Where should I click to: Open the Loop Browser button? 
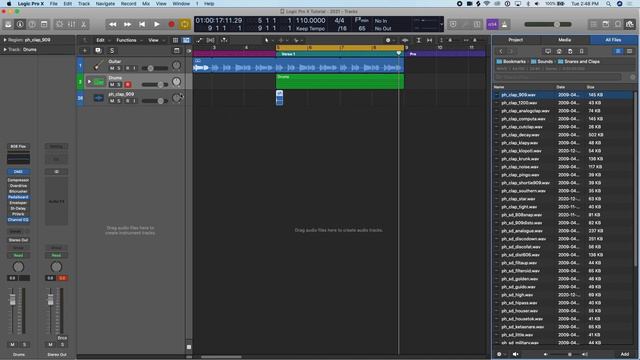[618, 24]
